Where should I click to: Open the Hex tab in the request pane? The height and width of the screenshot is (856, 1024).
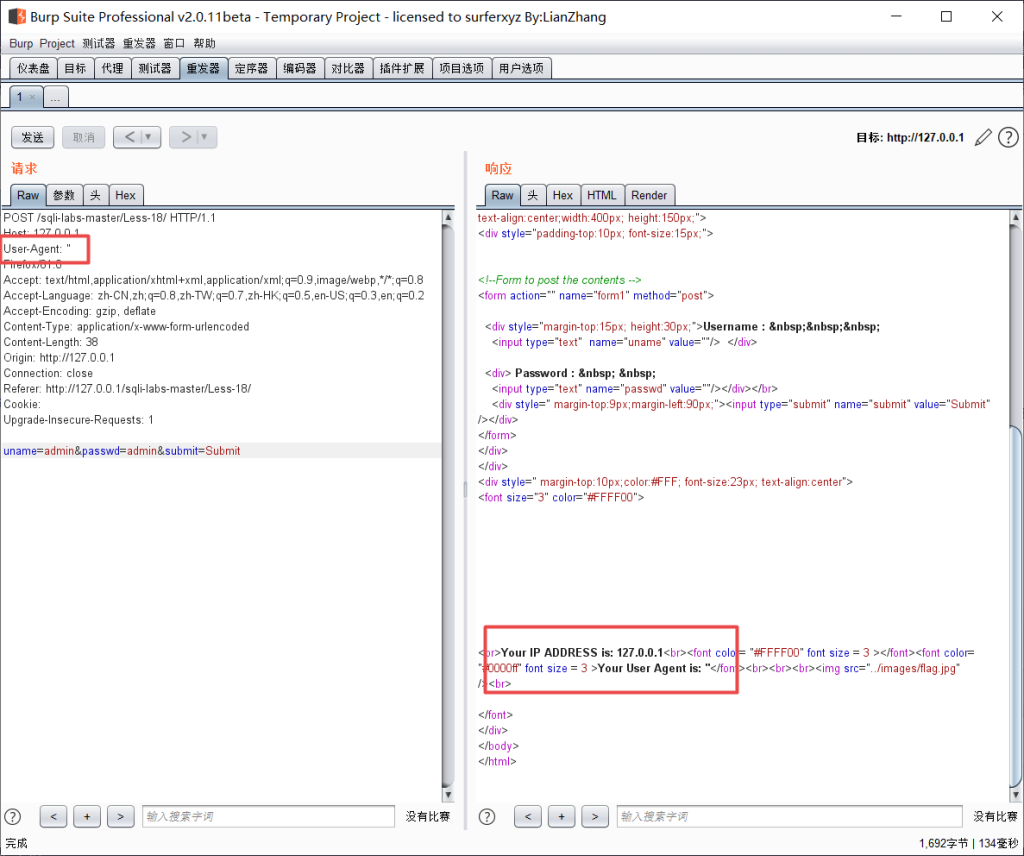click(125, 195)
